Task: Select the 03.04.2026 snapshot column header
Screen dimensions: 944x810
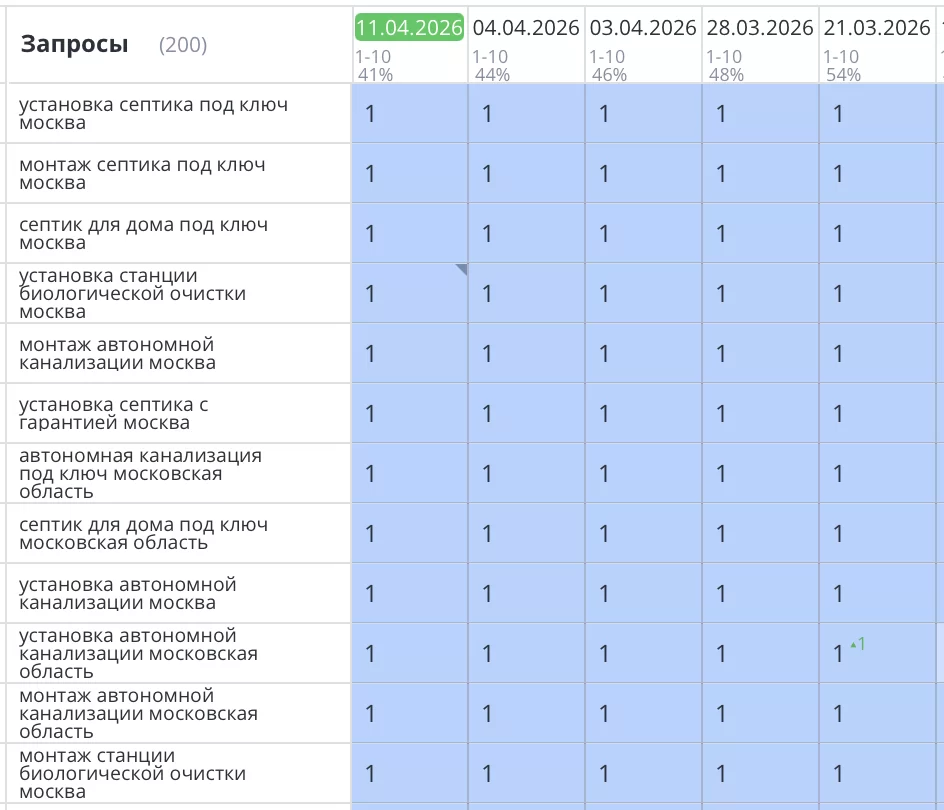Action: pos(643,27)
